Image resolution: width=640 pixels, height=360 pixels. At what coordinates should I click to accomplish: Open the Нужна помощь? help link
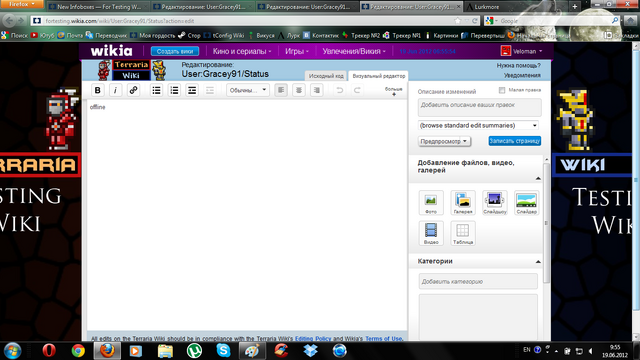pyautogui.click(x=518, y=65)
